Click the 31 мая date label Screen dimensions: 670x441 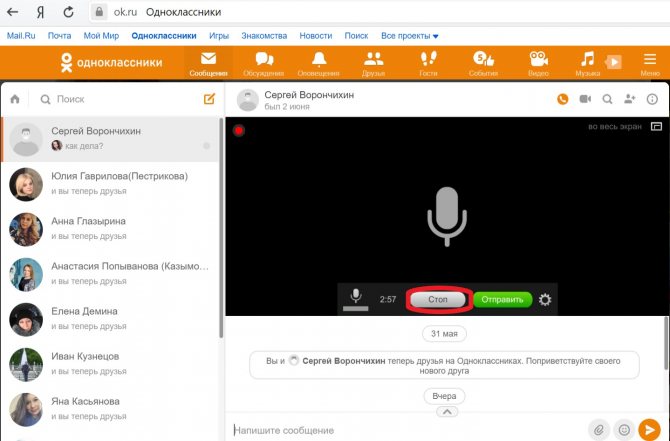(x=444, y=334)
